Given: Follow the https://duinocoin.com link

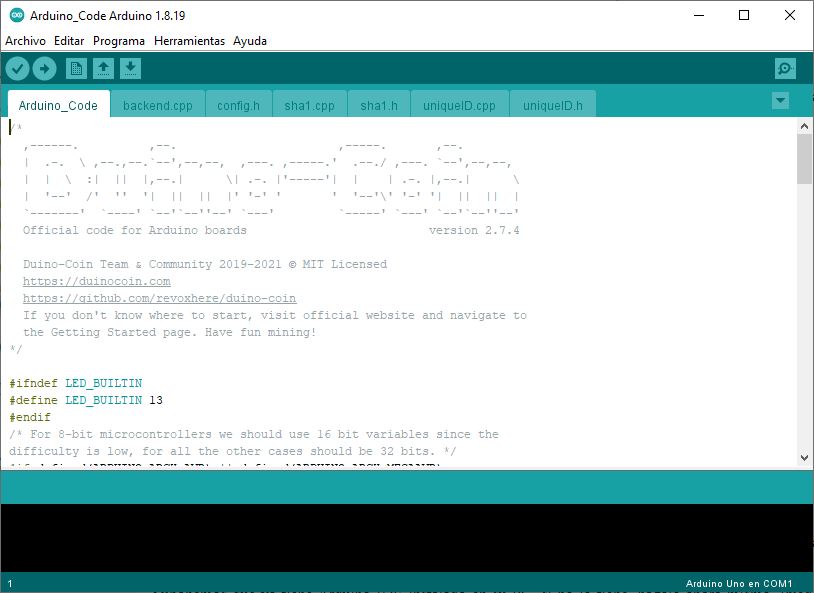Looking at the screenshot, I should (x=97, y=281).
